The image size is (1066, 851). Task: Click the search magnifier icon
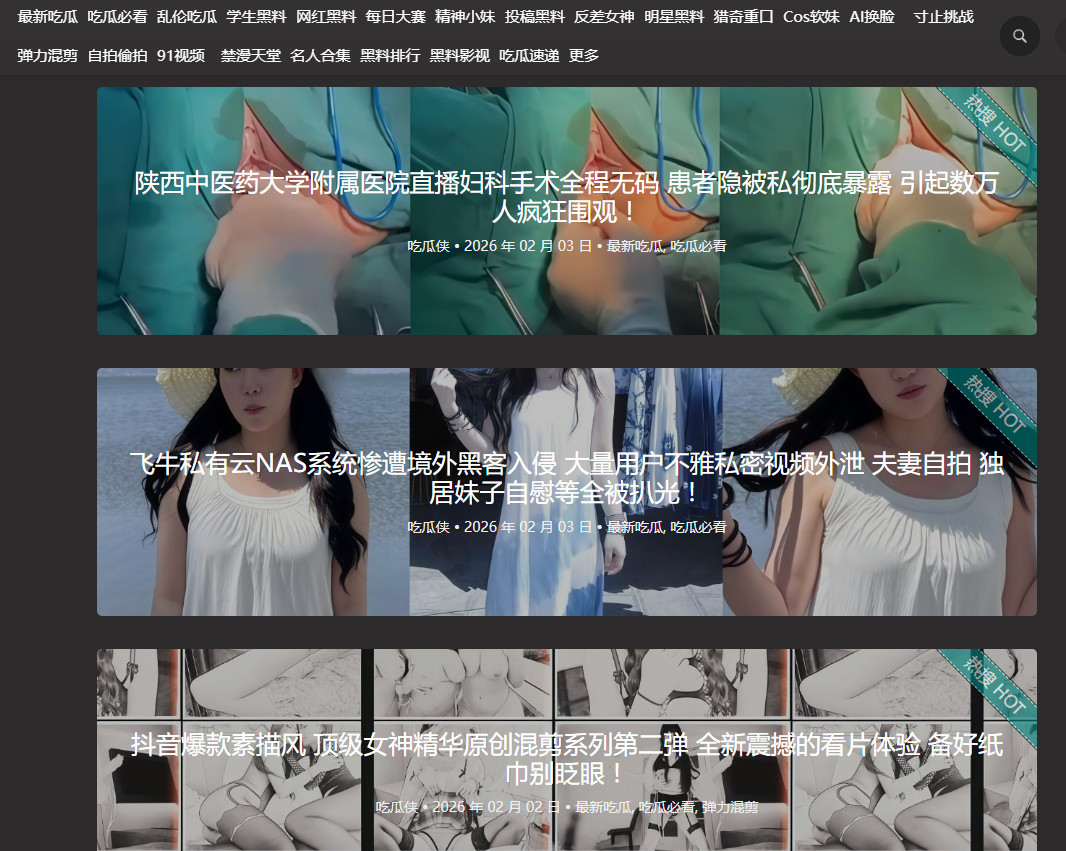(1019, 36)
